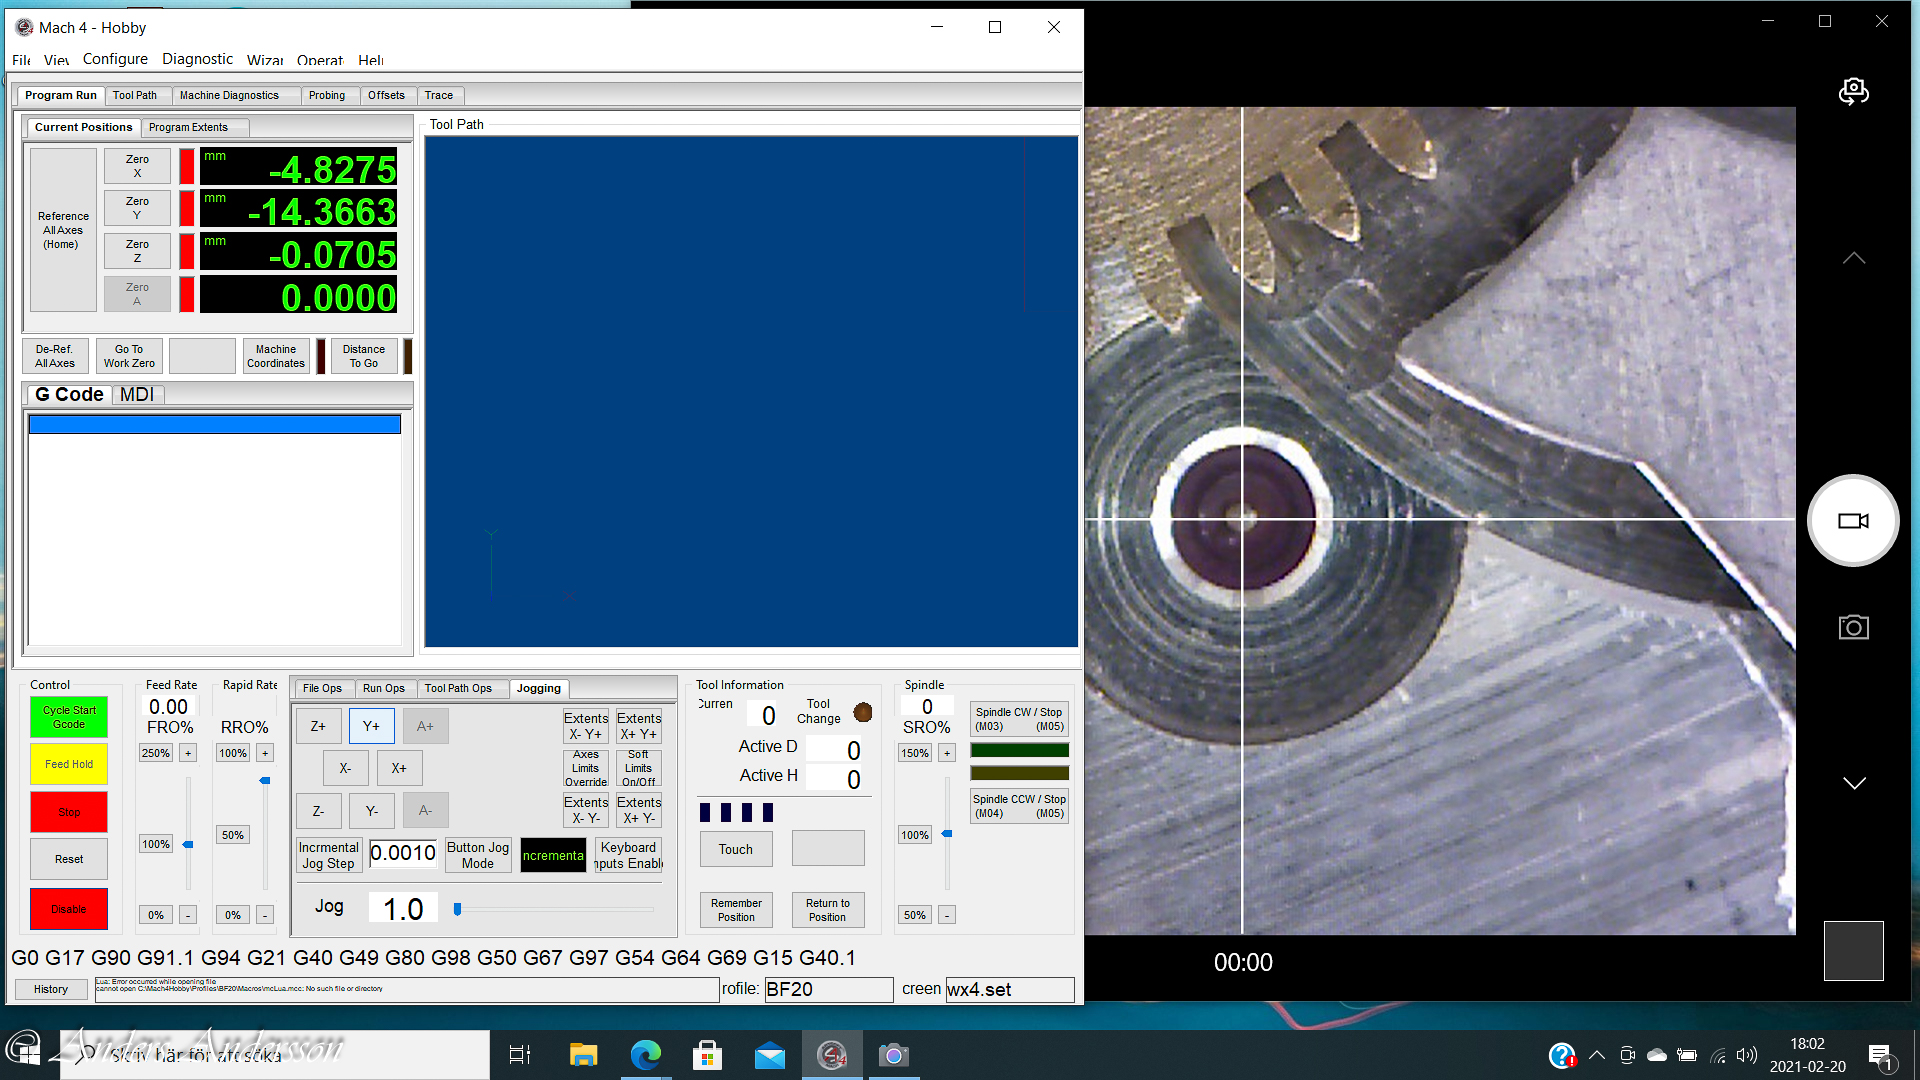Click Reference All Axes (Home) button
Viewport: 1920px width, 1080px height.
point(63,230)
